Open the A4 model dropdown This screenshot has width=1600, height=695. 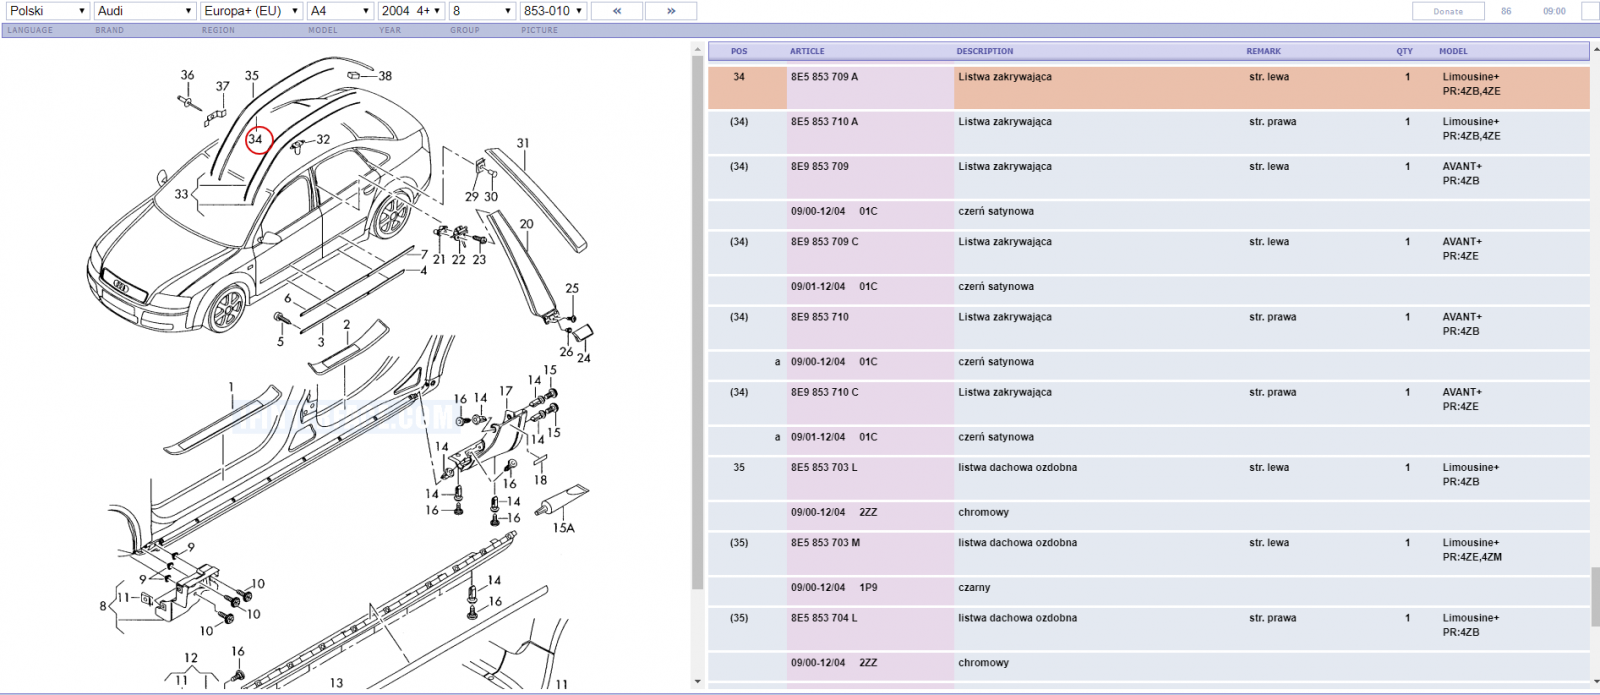tap(340, 11)
